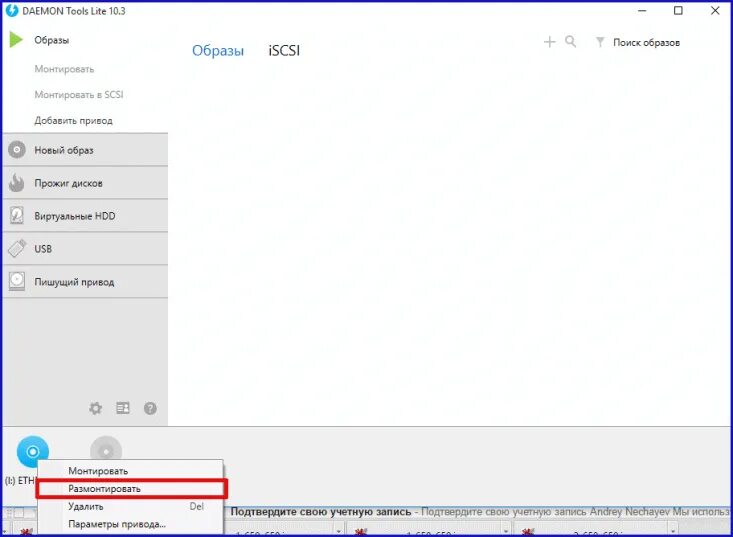
Task: Click the Подтвердите свою учетную запись message
Action: coord(321,512)
